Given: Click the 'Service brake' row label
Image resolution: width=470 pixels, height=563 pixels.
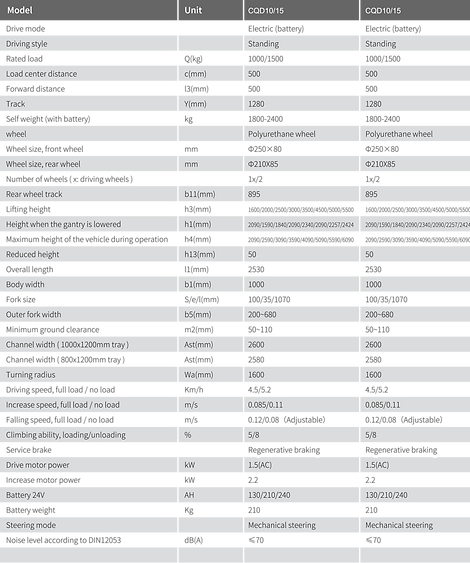Looking at the screenshot, I should point(29,450).
